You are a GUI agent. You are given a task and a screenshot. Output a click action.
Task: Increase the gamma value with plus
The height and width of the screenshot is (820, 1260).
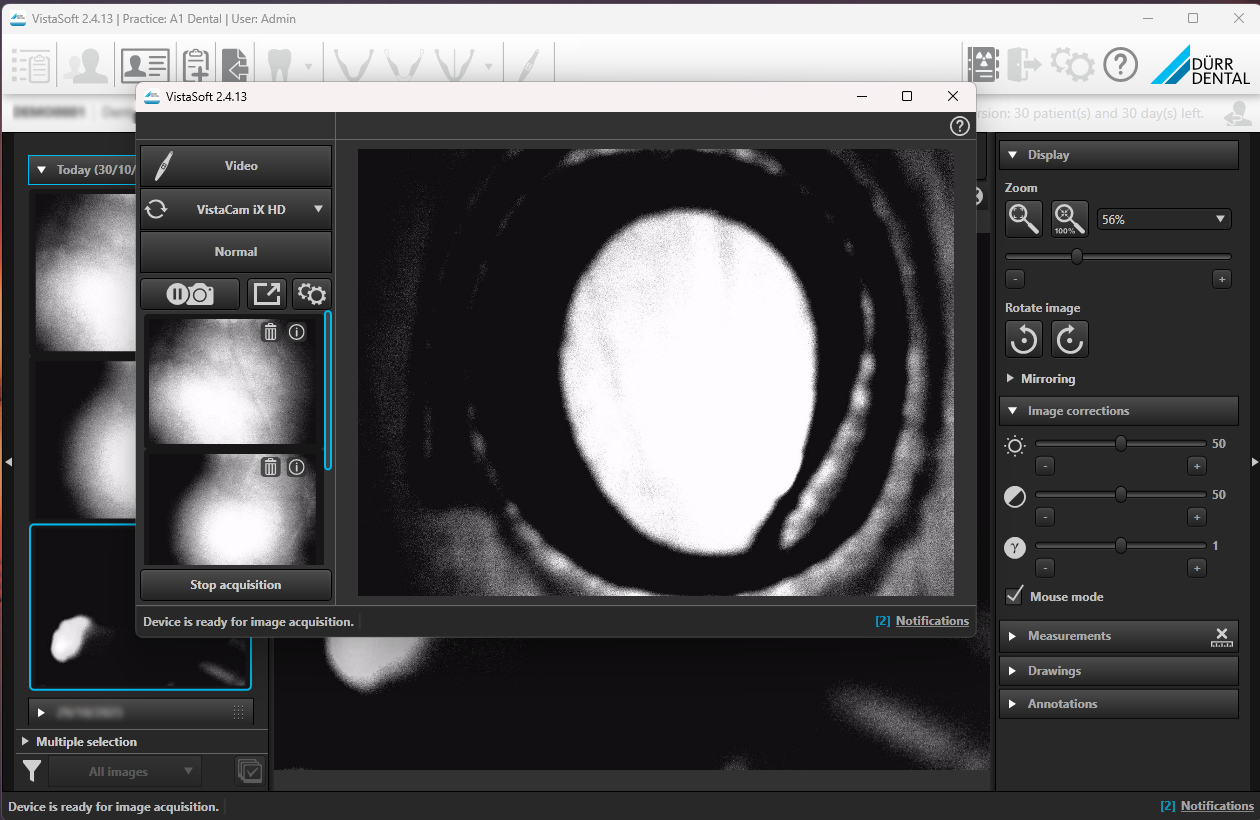point(1196,568)
